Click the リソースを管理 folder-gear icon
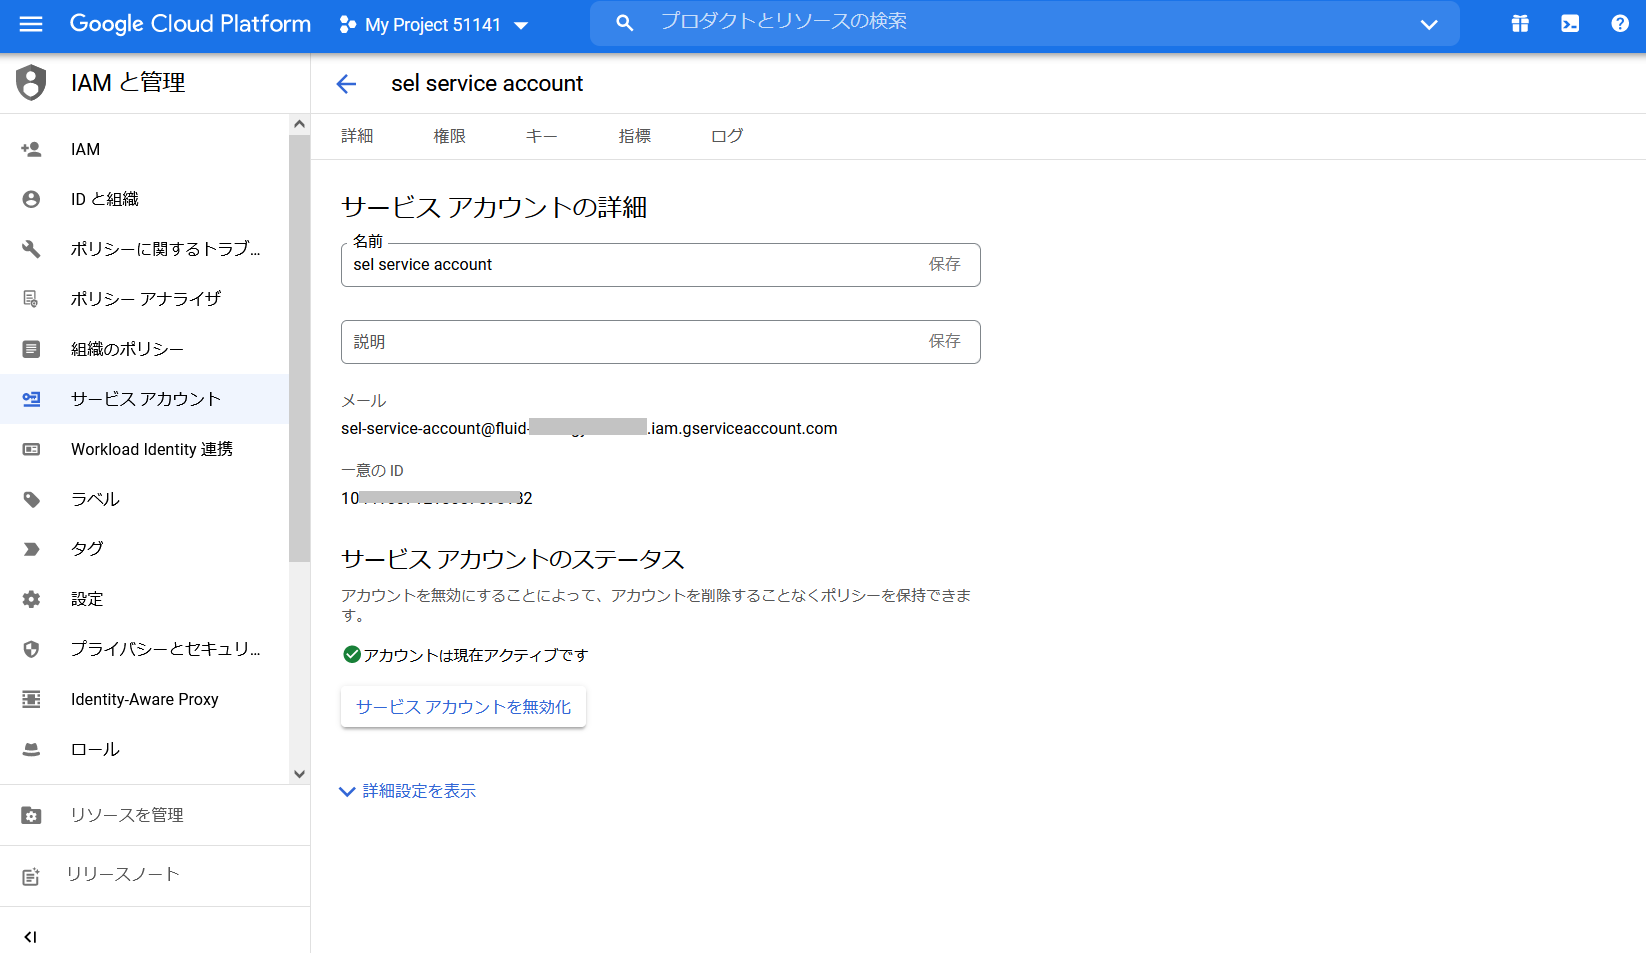 click(x=31, y=815)
